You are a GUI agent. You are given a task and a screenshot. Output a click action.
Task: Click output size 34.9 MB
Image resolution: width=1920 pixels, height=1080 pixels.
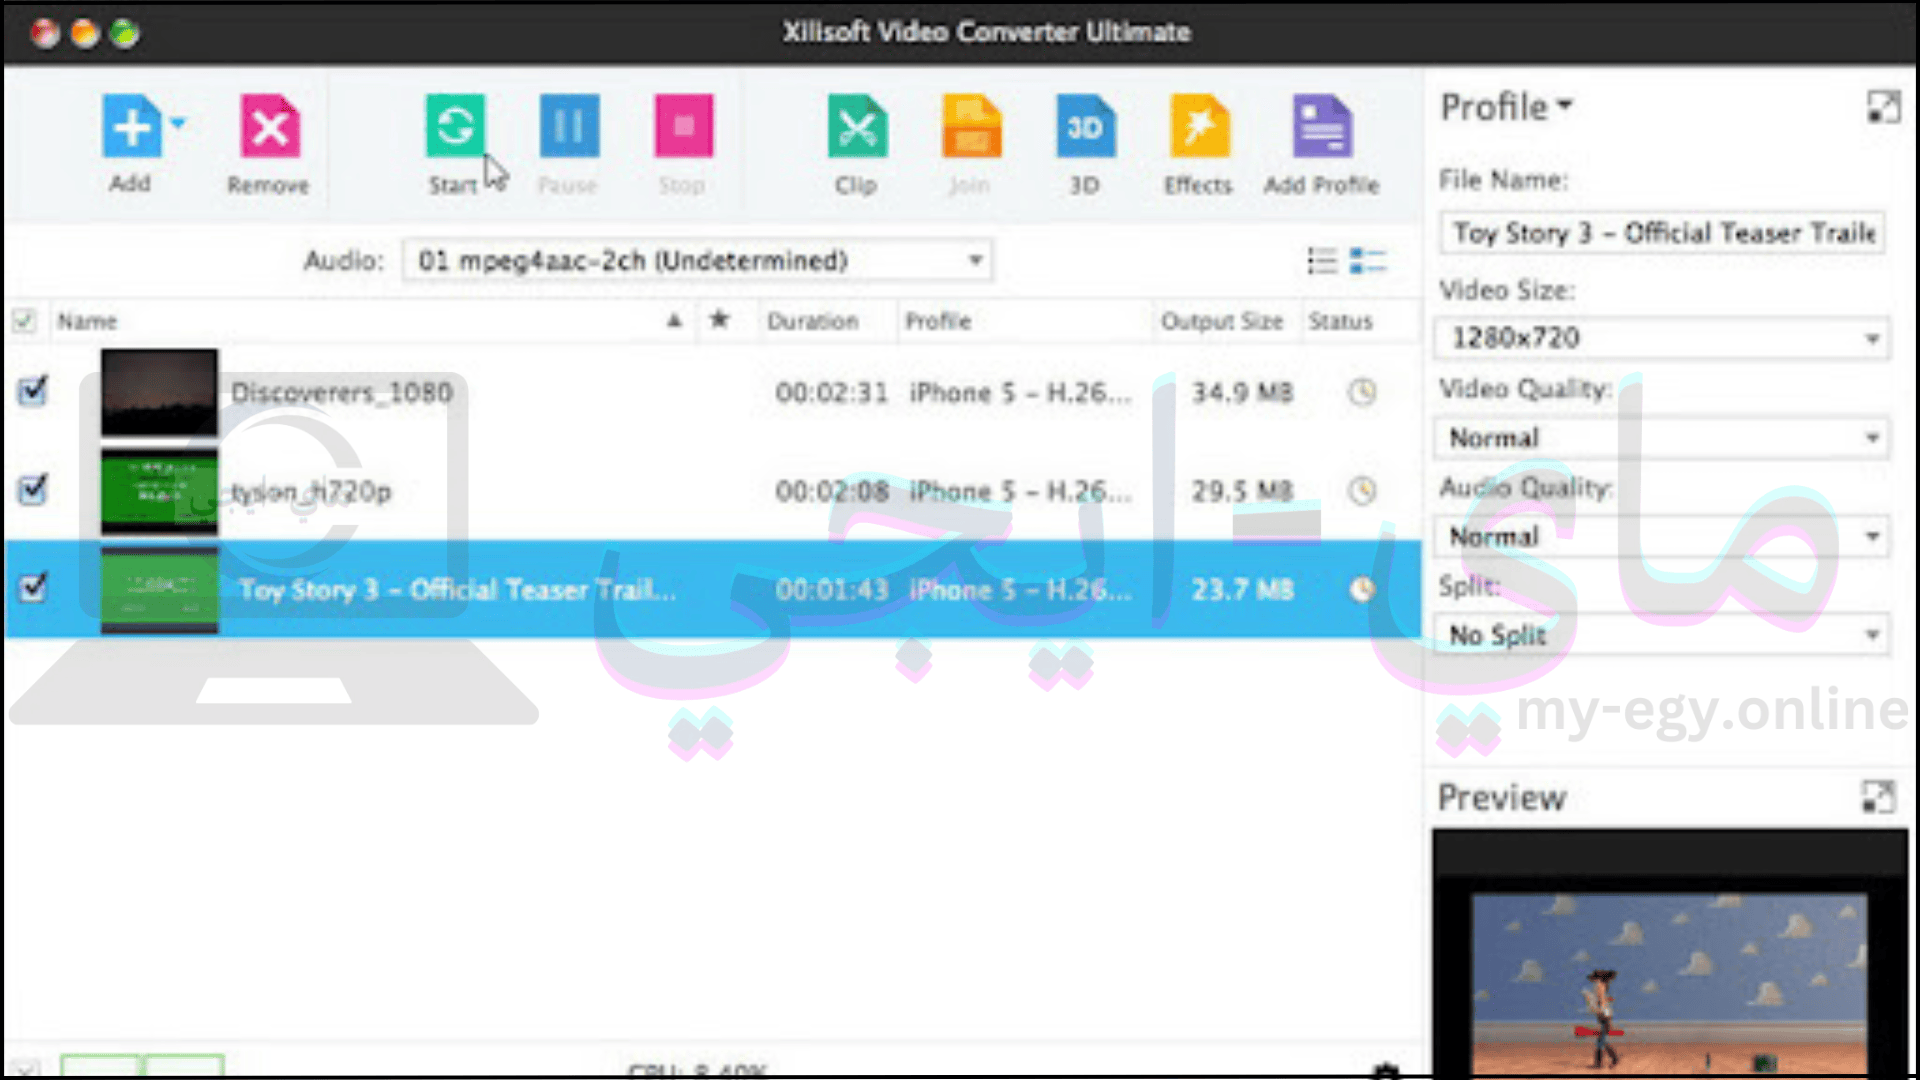[x=1242, y=392]
